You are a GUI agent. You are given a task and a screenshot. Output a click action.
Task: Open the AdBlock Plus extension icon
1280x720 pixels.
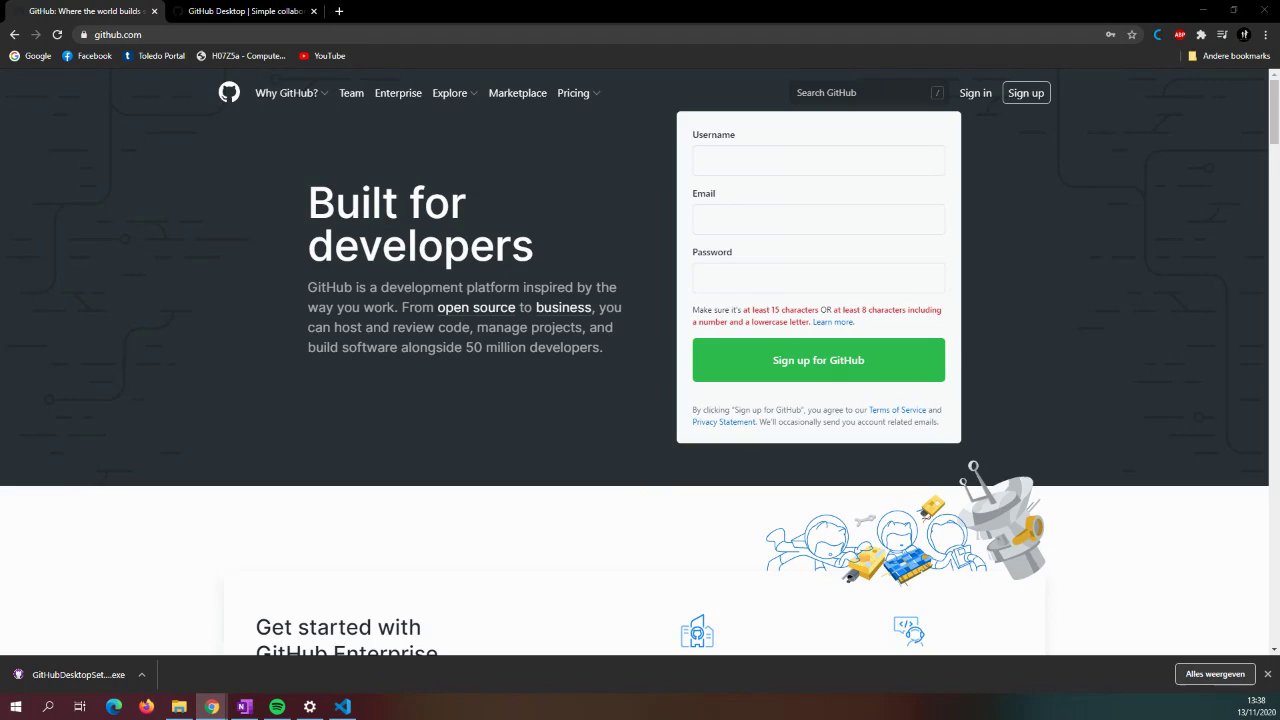click(1180, 34)
